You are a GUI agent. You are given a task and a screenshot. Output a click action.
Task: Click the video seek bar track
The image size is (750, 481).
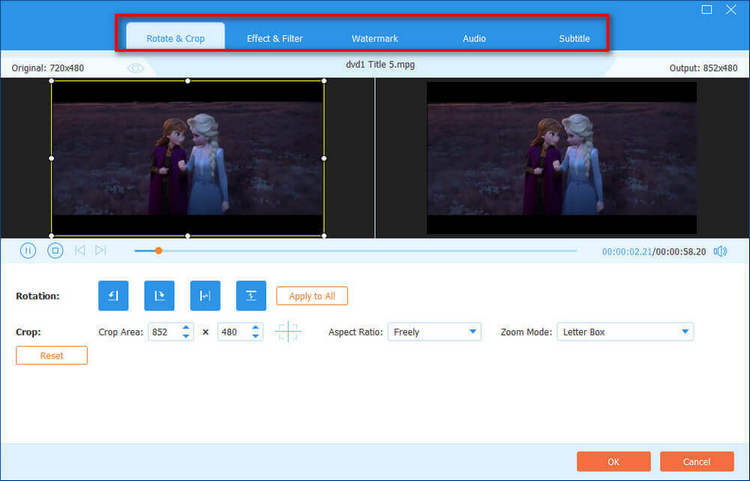pos(355,251)
